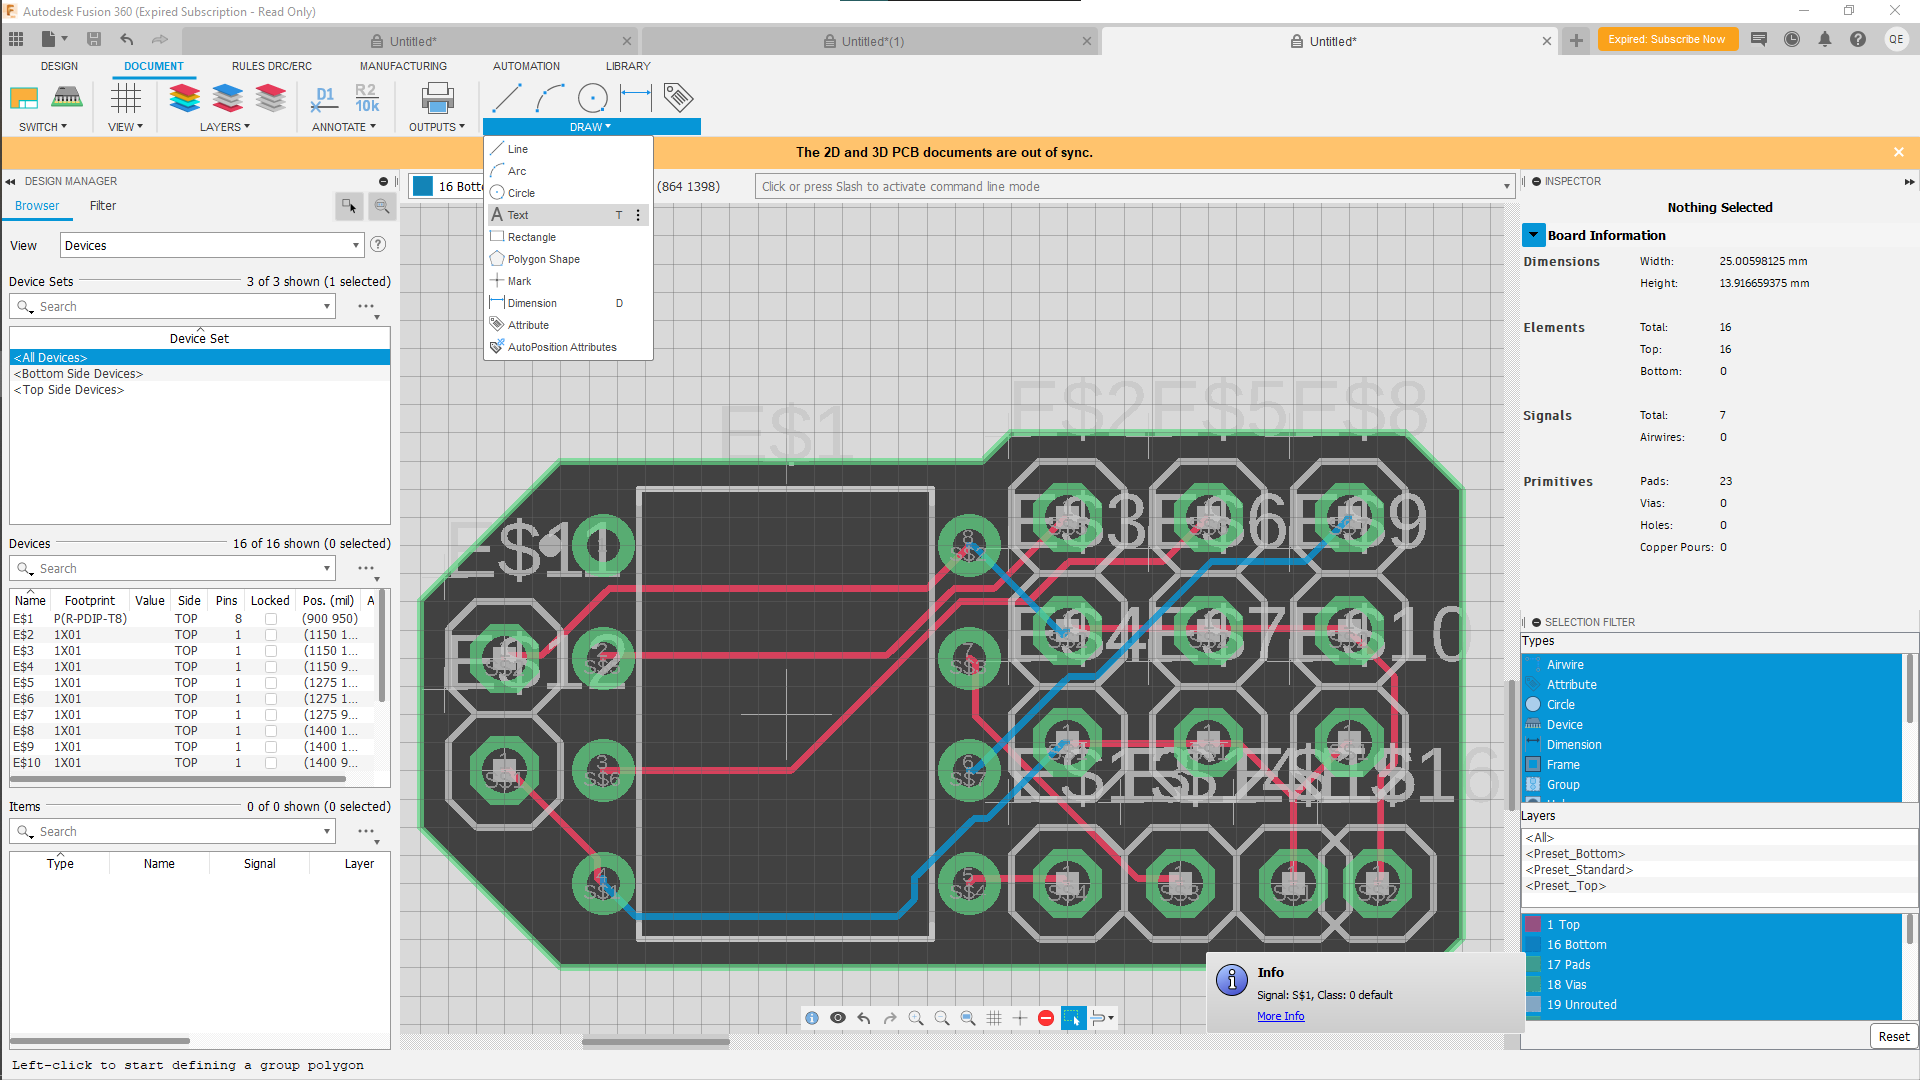This screenshot has width=1920, height=1080.
Task: Switch to the RULES DRC/ERC tab
Action: click(x=271, y=66)
